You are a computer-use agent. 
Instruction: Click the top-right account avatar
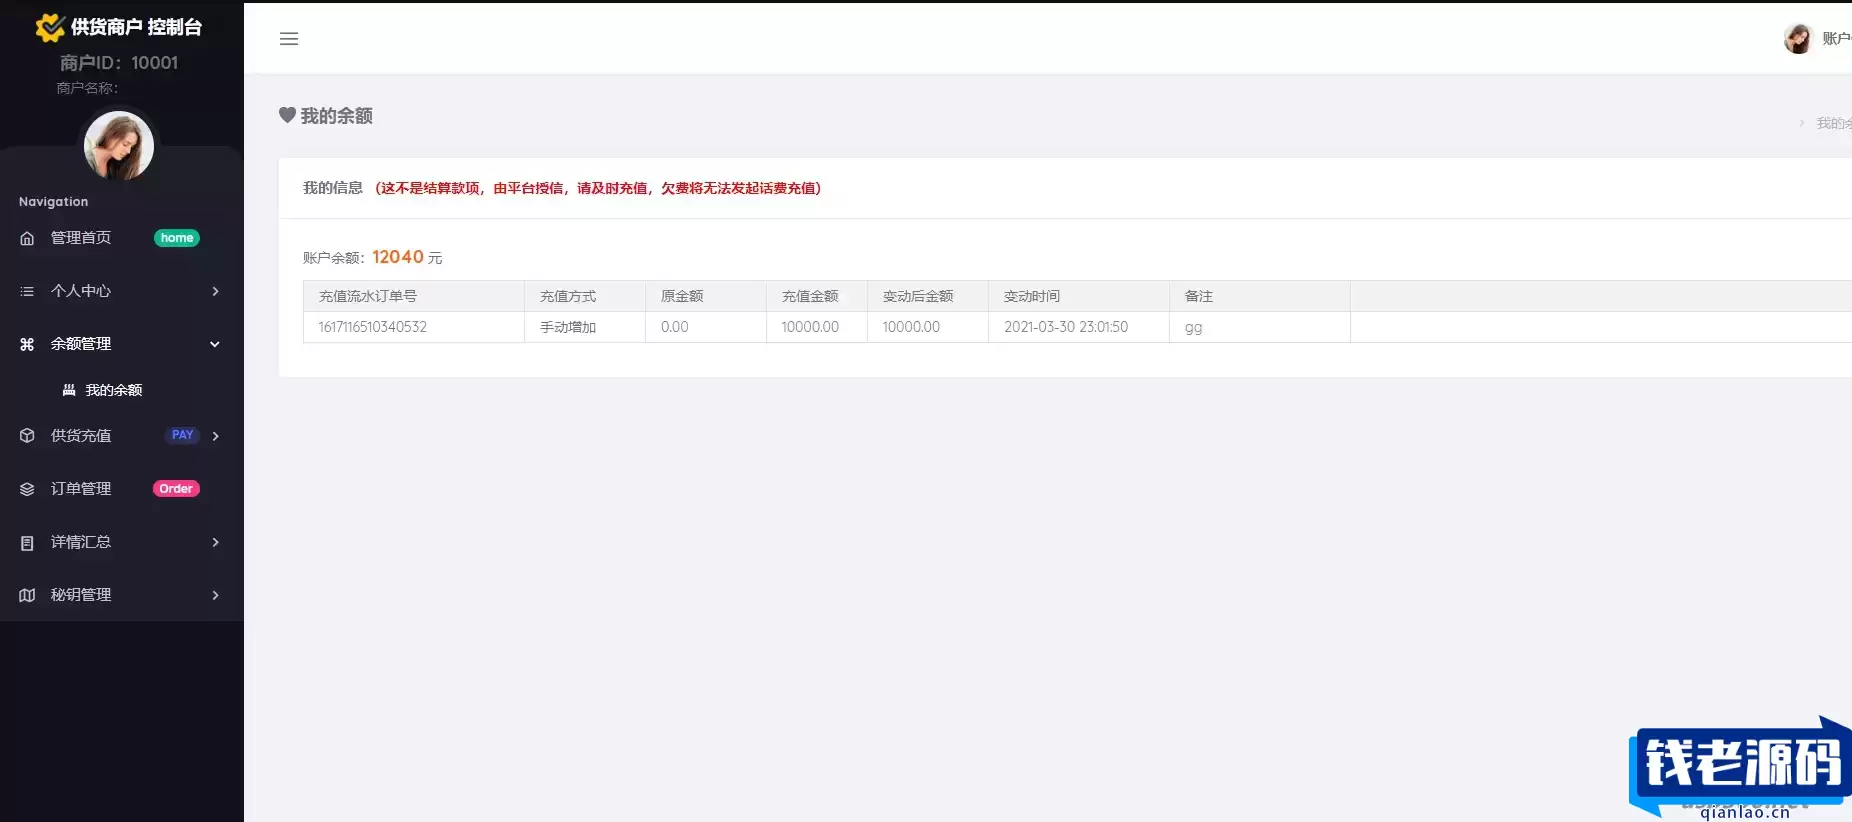pyautogui.click(x=1798, y=39)
